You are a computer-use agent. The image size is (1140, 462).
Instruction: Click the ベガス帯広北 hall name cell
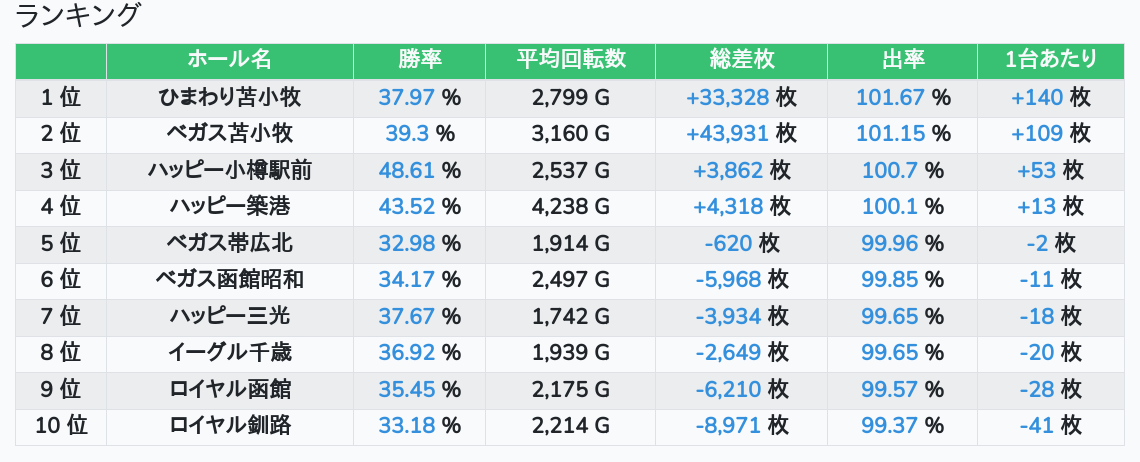click(x=229, y=243)
